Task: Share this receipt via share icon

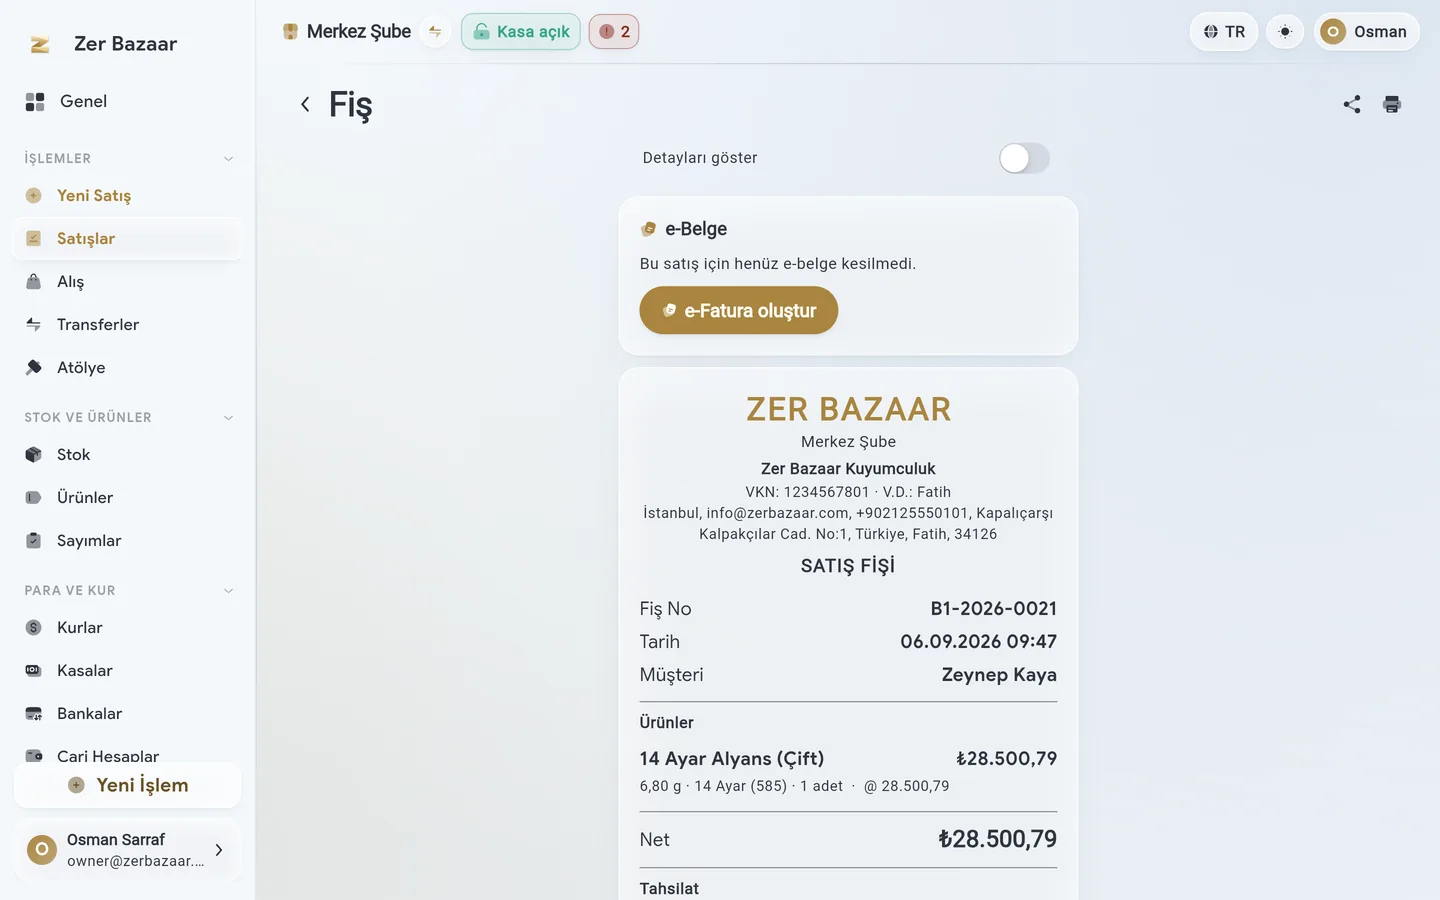Action: click(1352, 104)
